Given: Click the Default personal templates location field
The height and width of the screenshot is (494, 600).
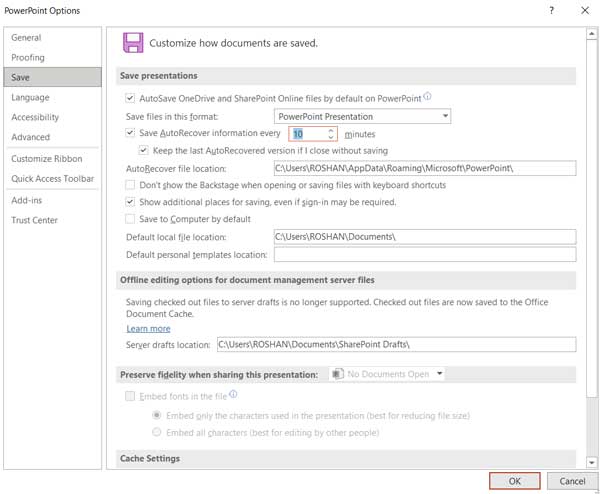Looking at the screenshot, I should click(425, 254).
